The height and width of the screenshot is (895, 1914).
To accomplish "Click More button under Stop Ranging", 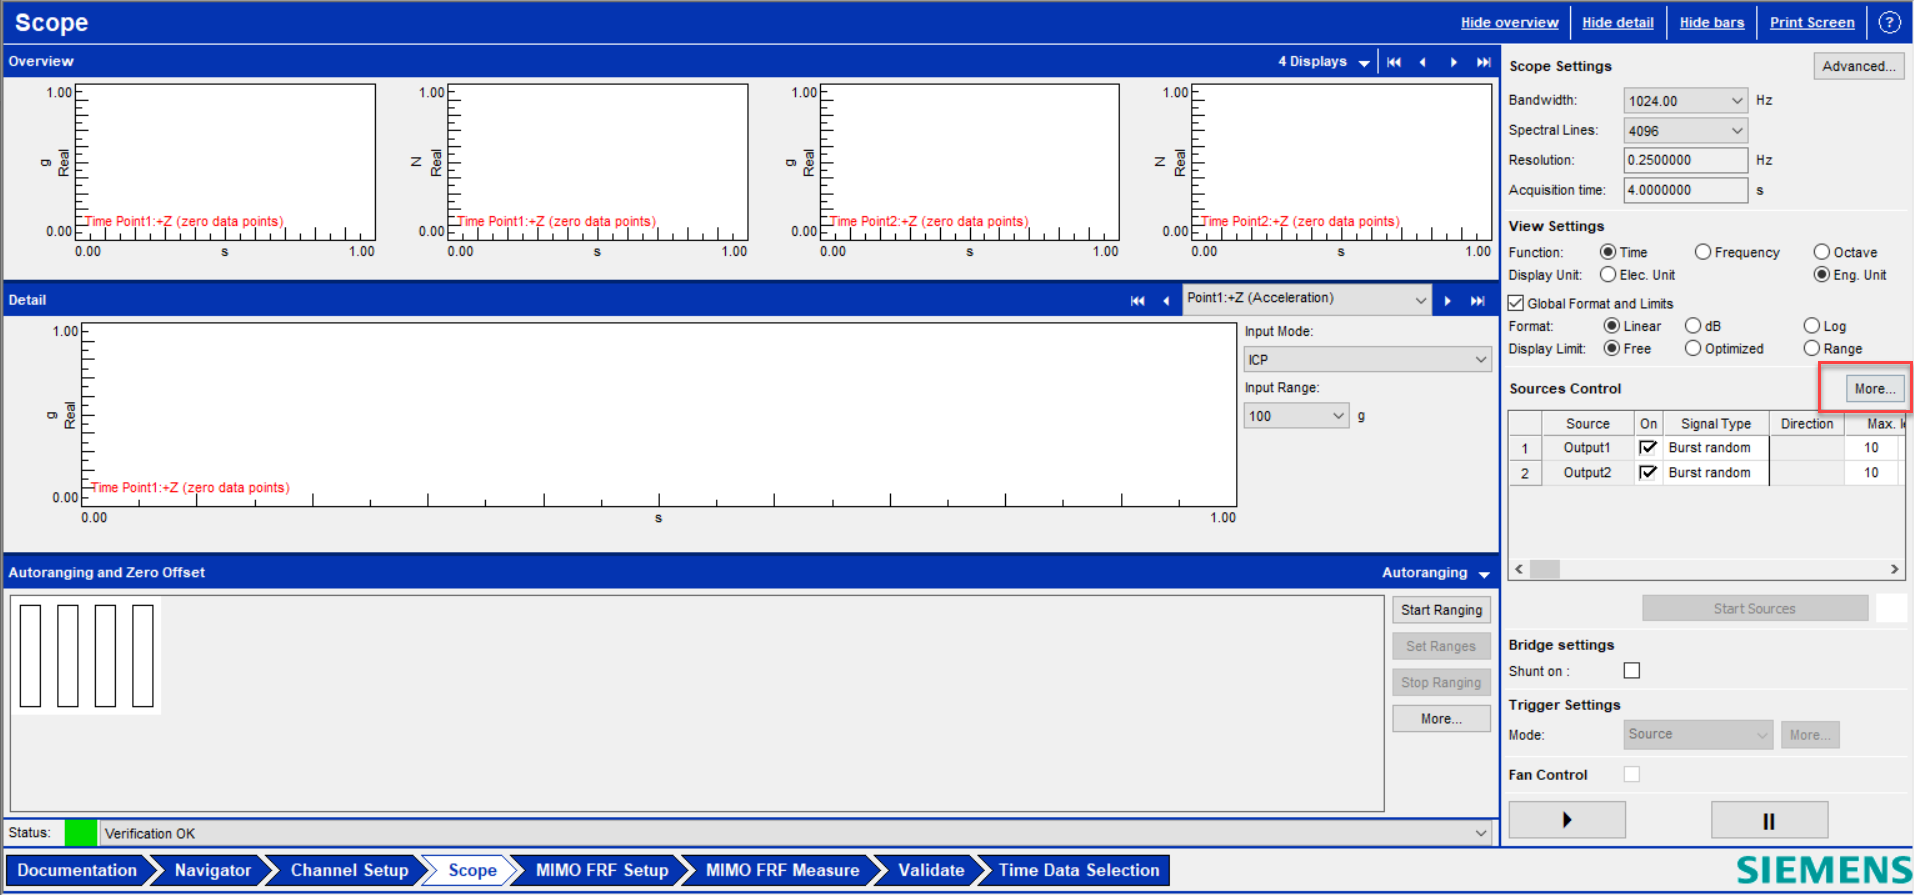I will pyautogui.click(x=1441, y=719).
